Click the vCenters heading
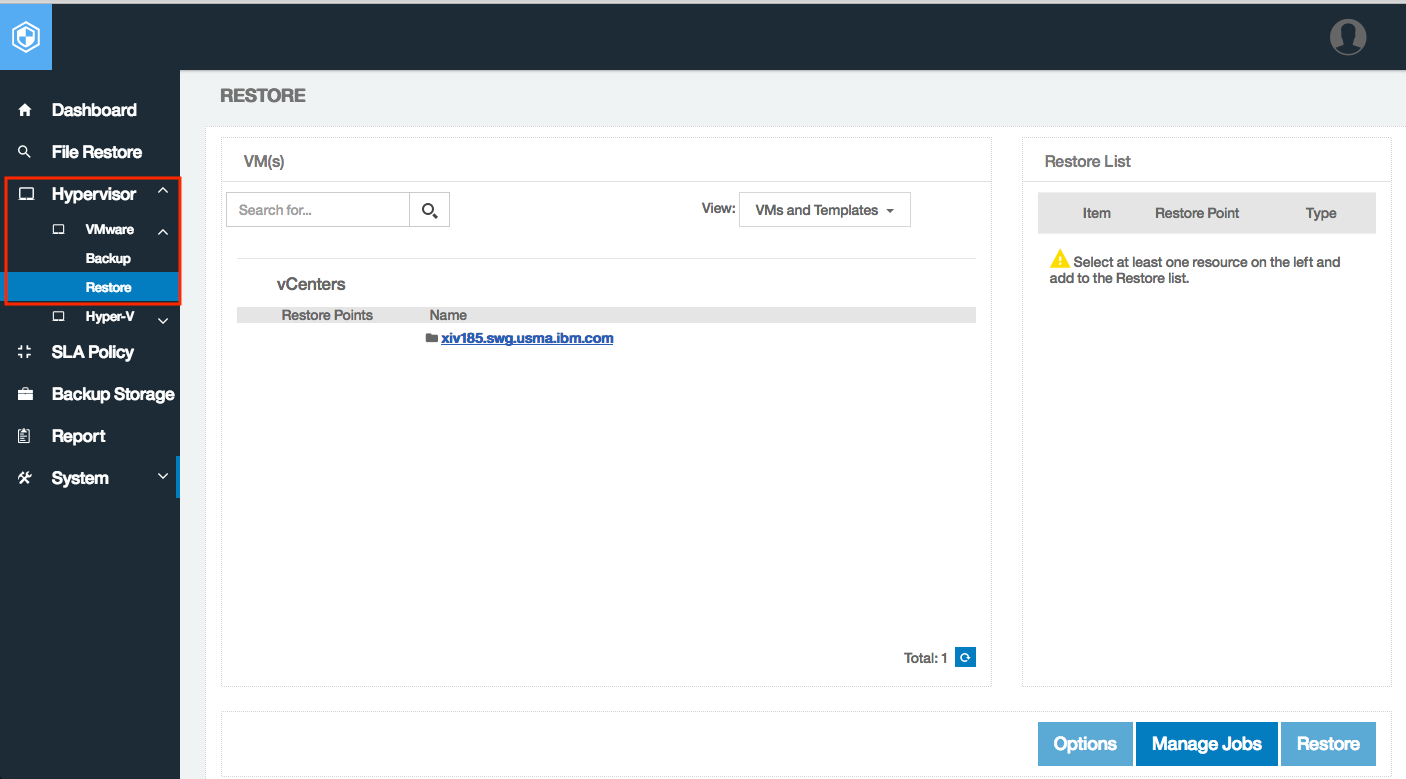 click(x=311, y=284)
